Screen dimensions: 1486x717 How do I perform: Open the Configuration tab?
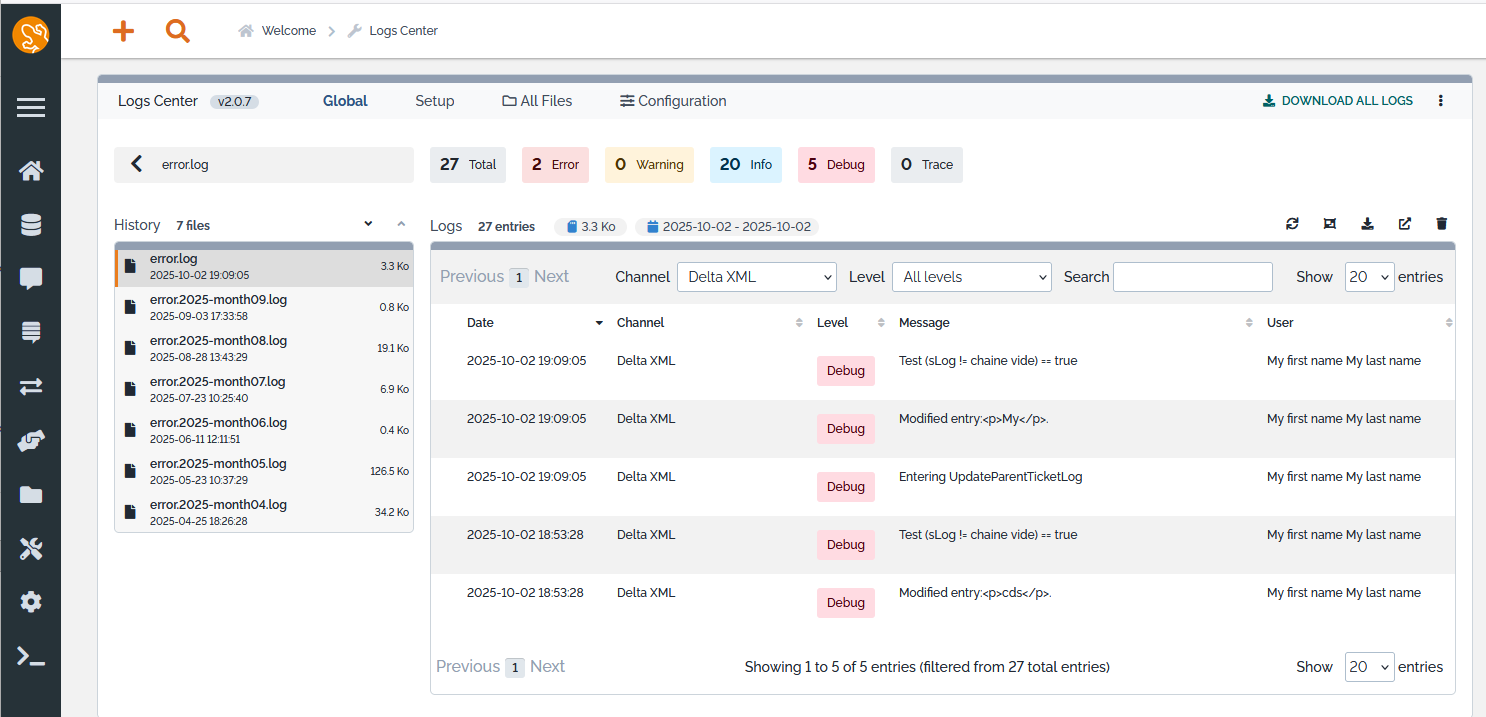pos(673,101)
